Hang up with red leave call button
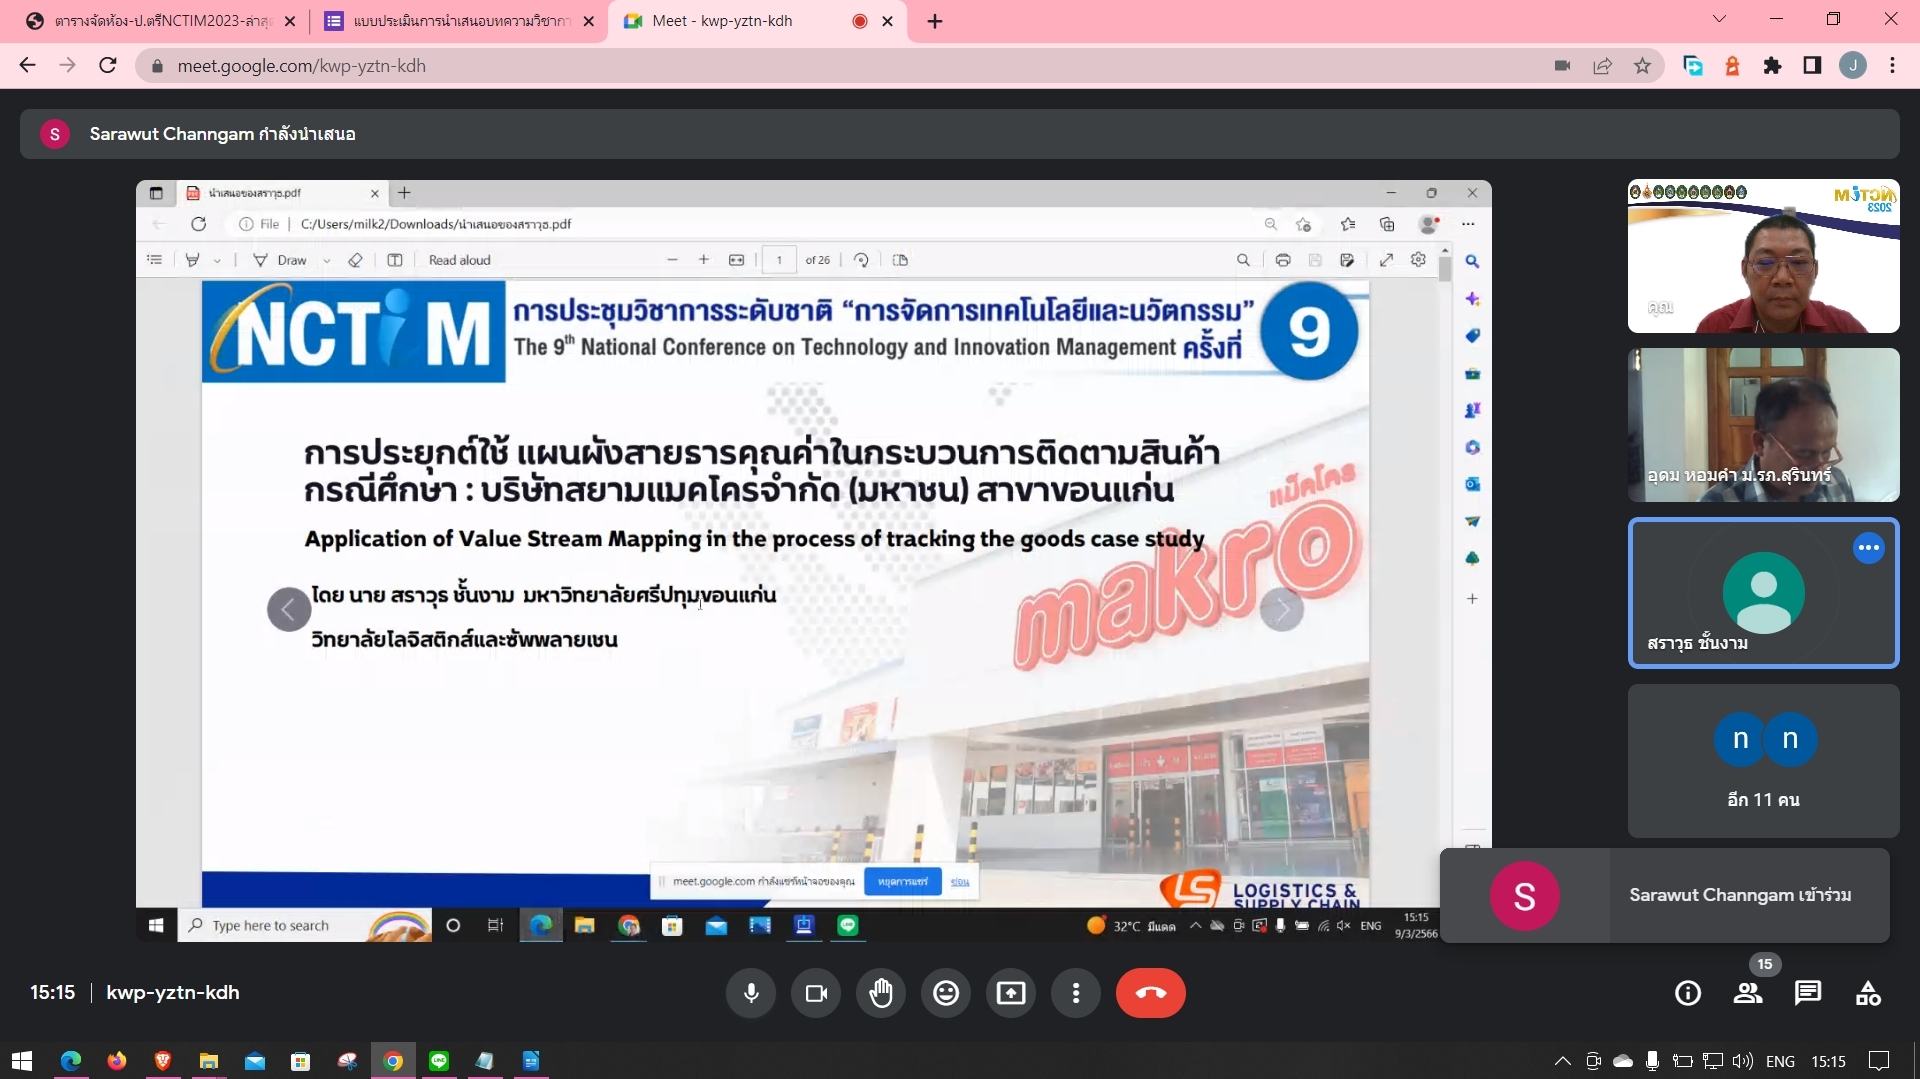1920x1079 pixels. pos(1150,993)
